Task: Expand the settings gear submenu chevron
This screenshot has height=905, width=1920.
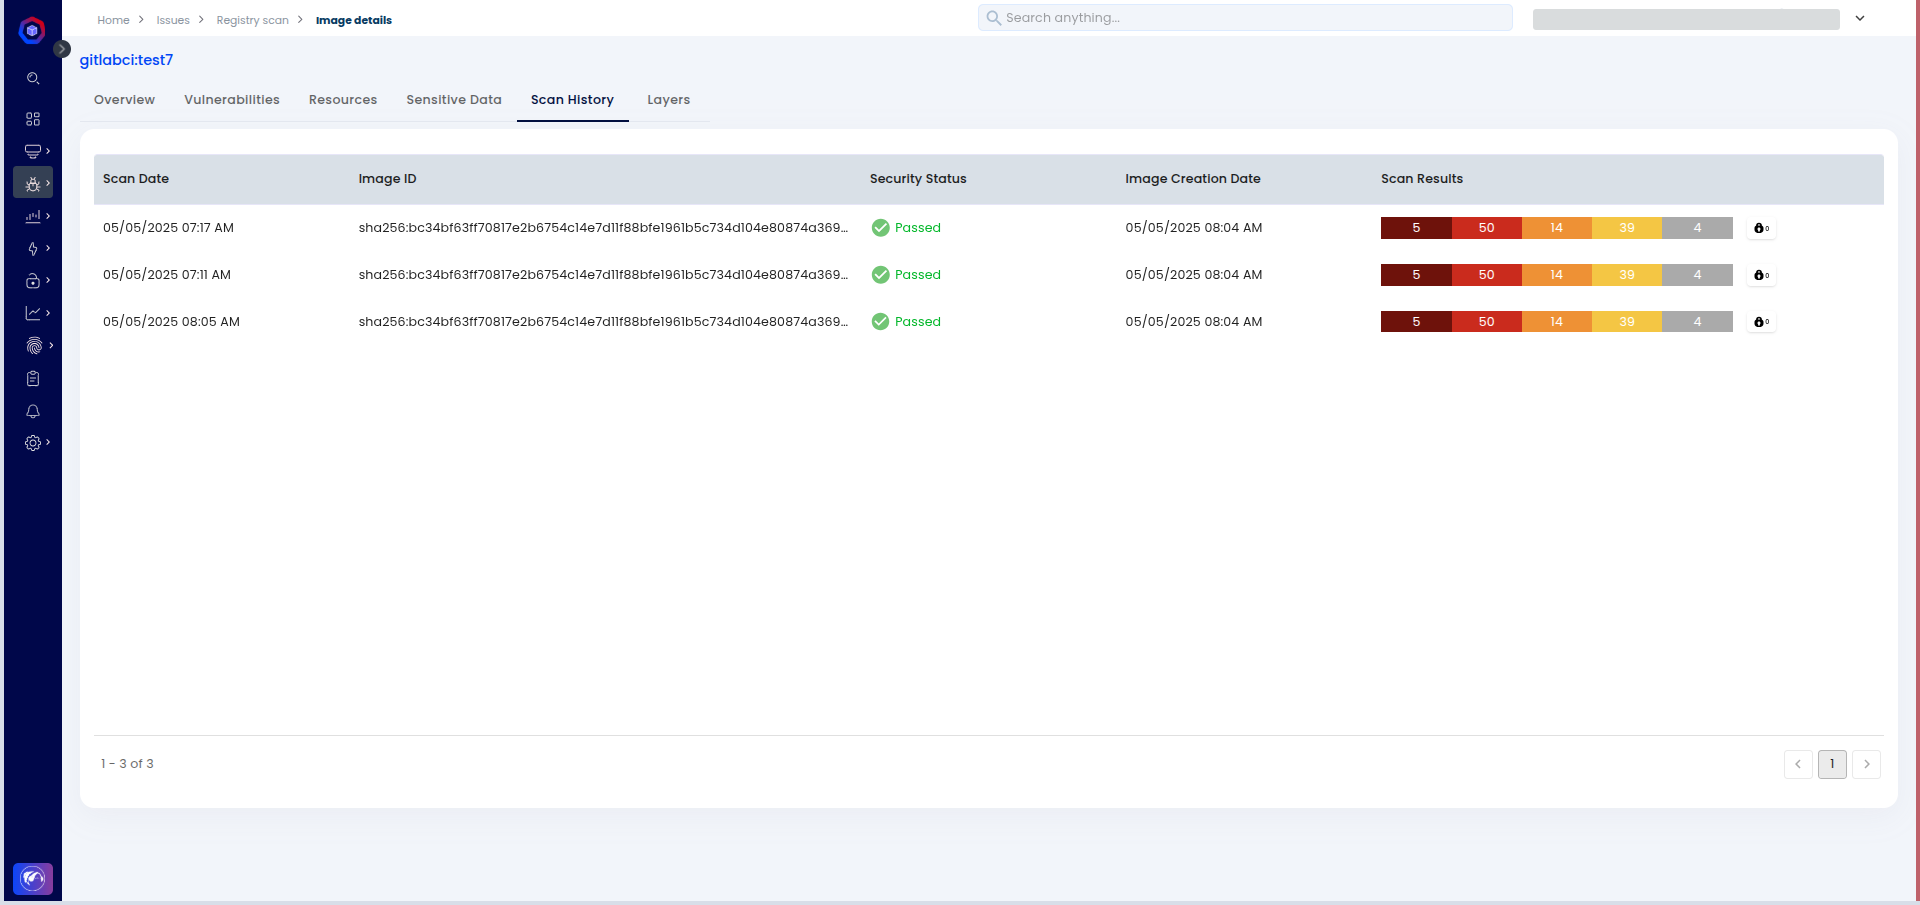Action: pyautogui.click(x=48, y=442)
